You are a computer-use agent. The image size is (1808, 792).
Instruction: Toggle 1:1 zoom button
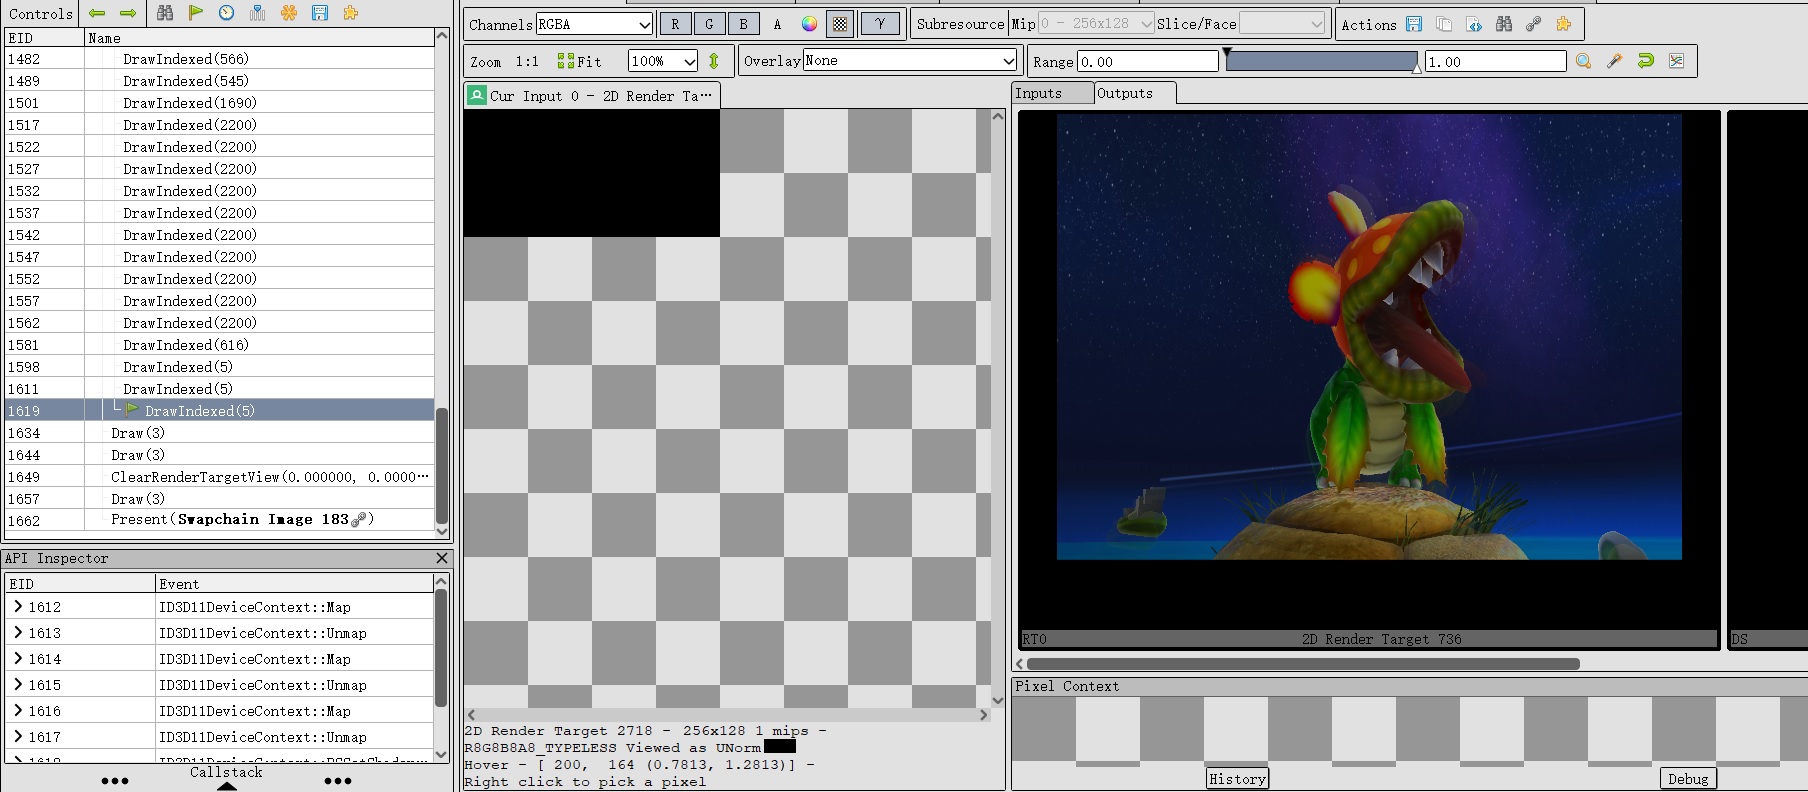click(x=527, y=61)
